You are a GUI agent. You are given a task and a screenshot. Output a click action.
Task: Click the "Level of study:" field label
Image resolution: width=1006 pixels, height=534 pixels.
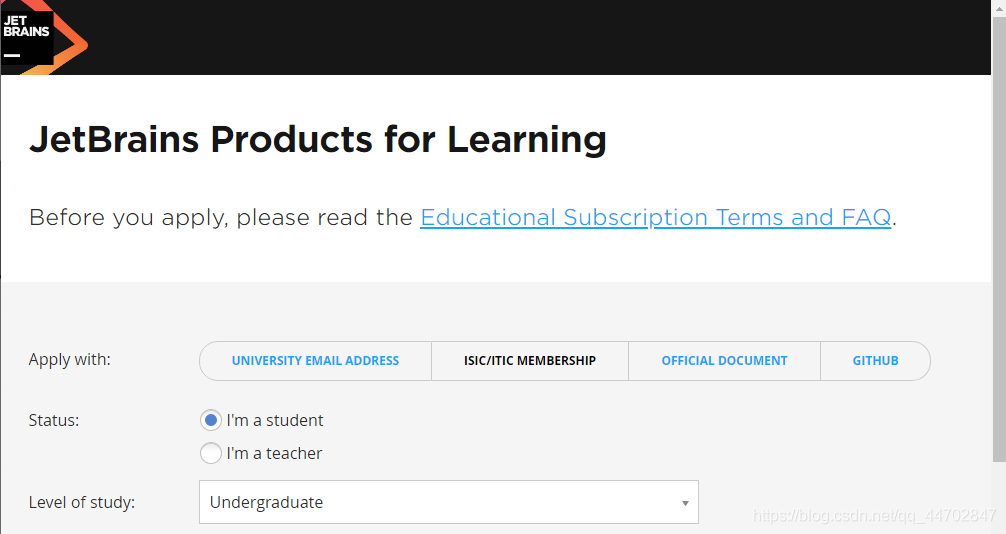point(81,502)
